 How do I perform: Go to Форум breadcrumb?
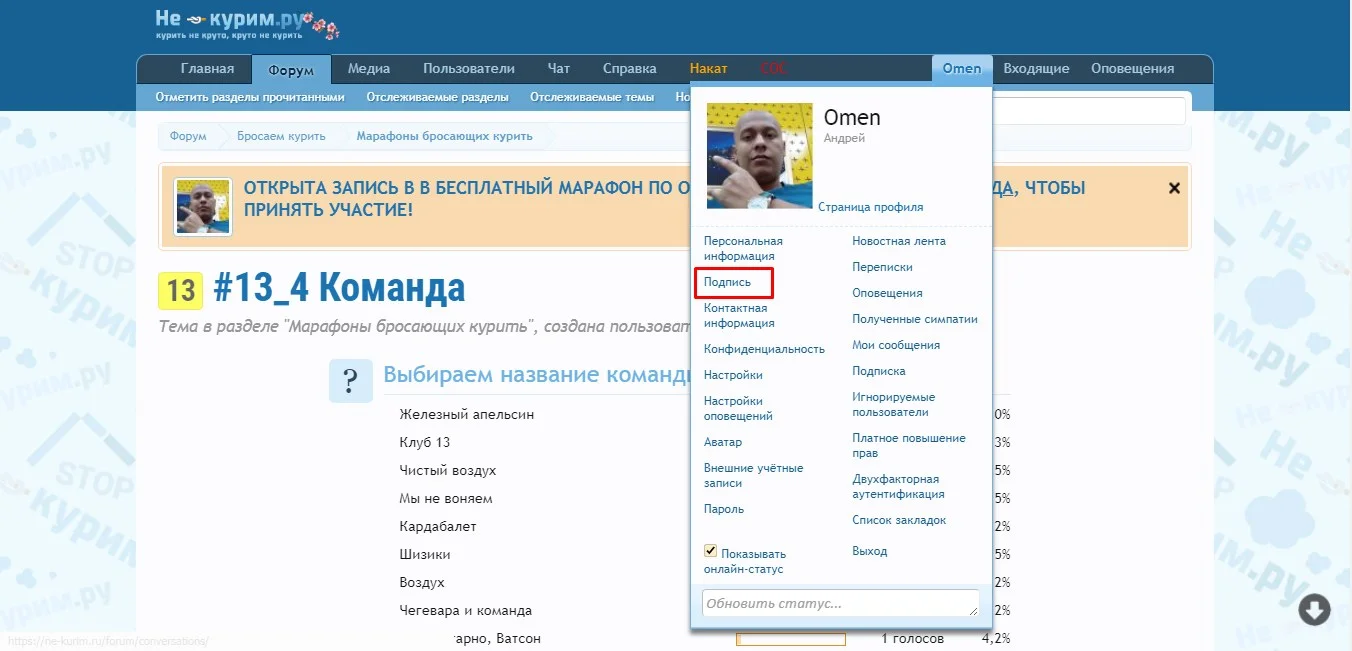[188, 136]
